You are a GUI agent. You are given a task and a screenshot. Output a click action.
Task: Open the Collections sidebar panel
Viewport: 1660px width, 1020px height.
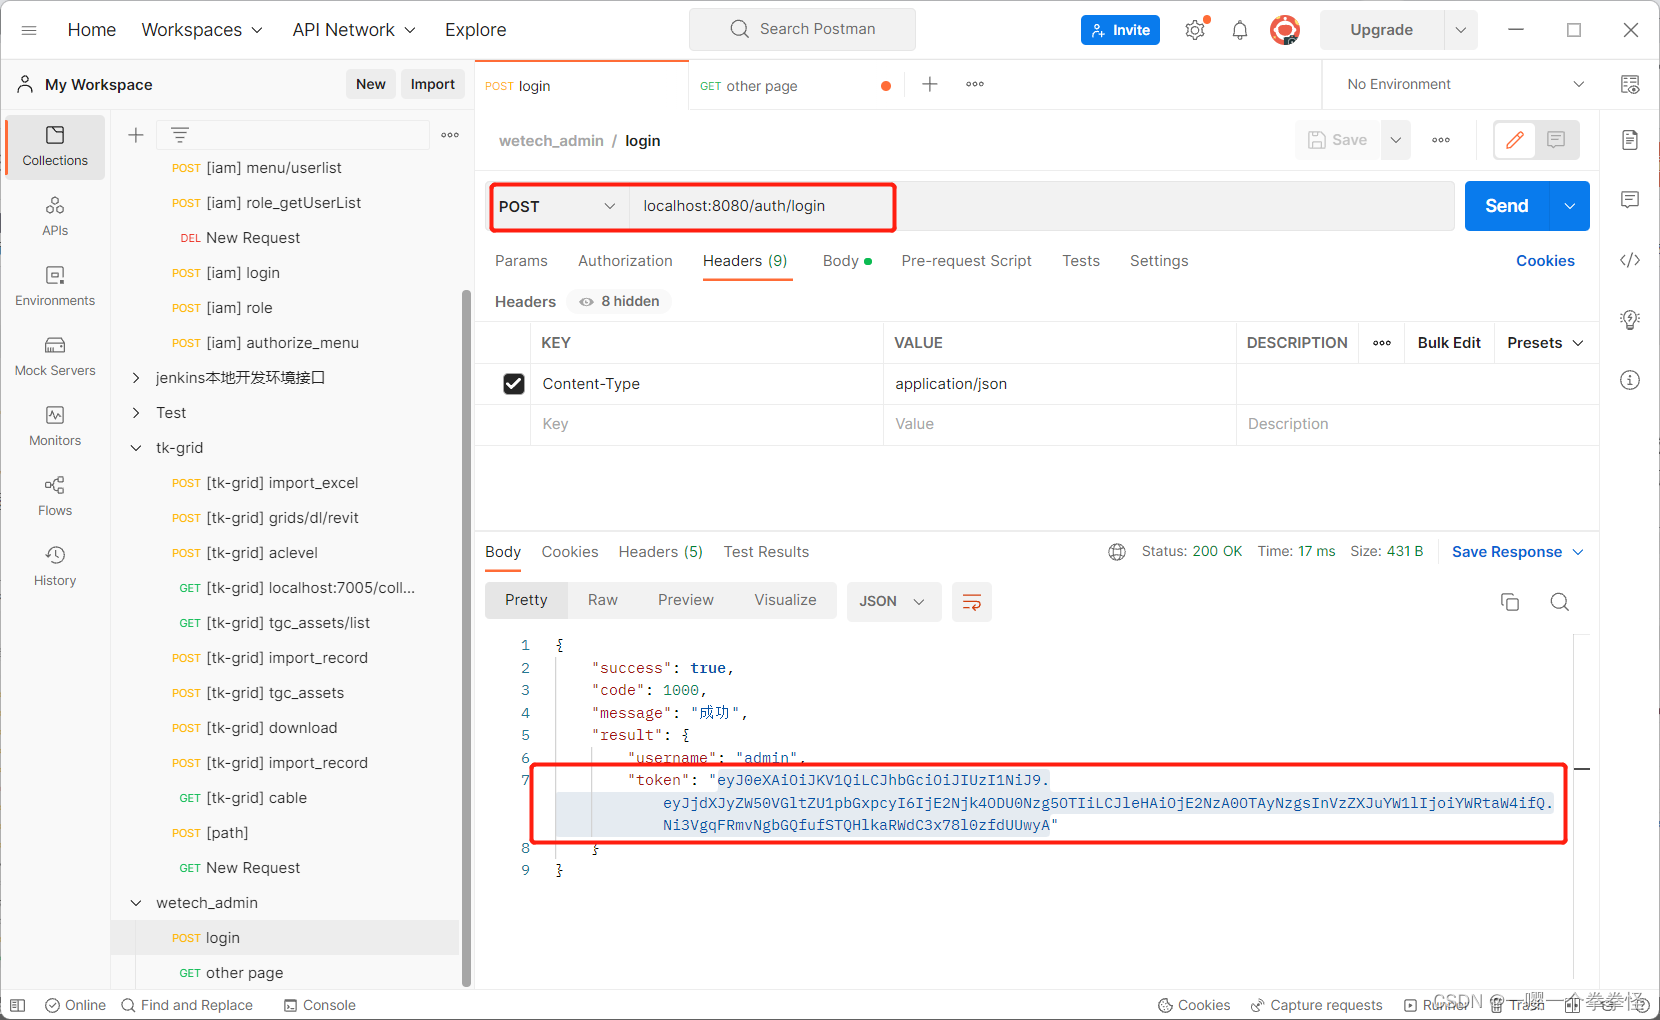(55, 146)
